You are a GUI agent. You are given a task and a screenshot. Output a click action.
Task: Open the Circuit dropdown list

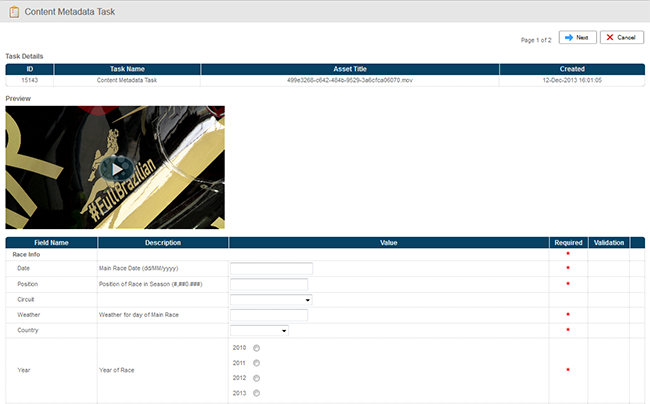(271, 299)
